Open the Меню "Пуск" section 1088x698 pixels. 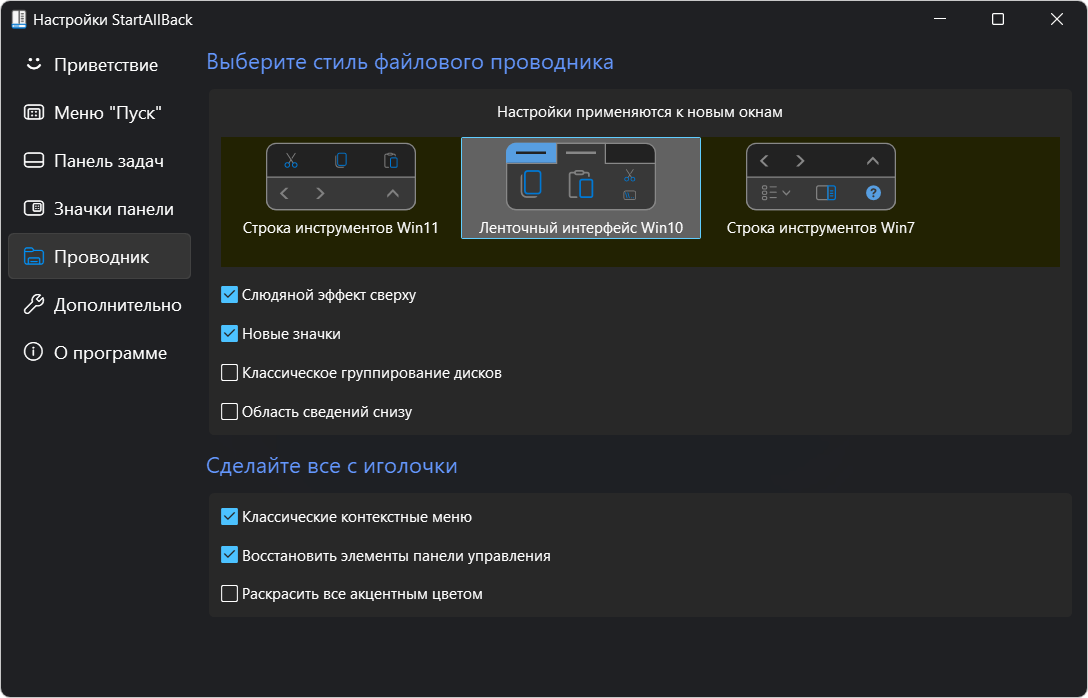[x=99, y=112]
